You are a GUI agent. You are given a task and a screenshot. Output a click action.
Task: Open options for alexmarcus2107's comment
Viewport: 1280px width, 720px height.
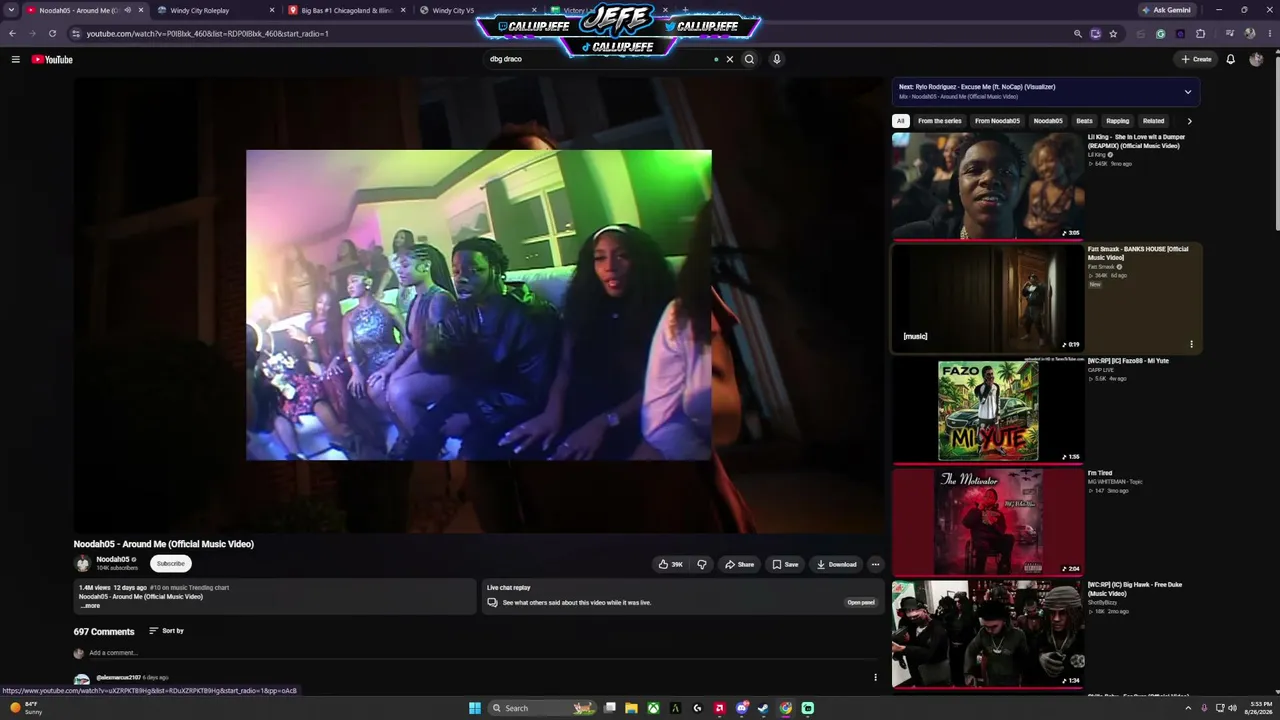click(x=875, y=678)
